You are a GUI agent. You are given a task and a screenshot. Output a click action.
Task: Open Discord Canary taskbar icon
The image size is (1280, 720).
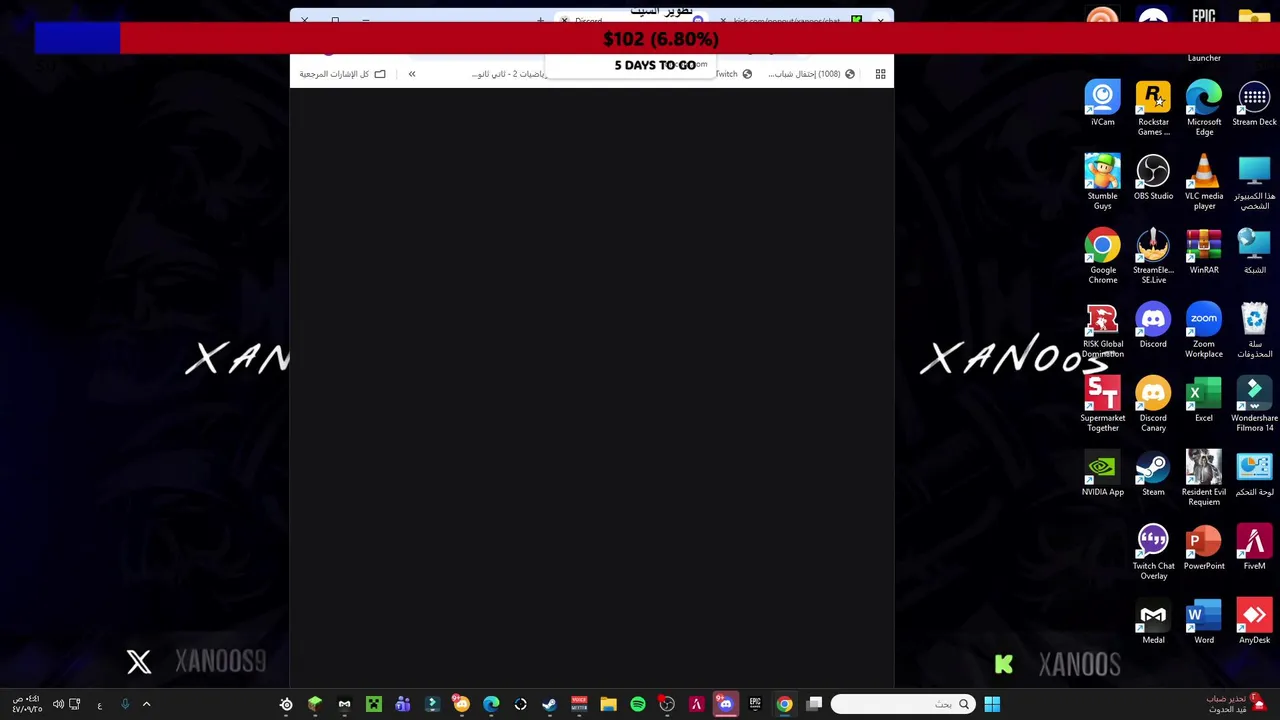[x=461, y=704]
